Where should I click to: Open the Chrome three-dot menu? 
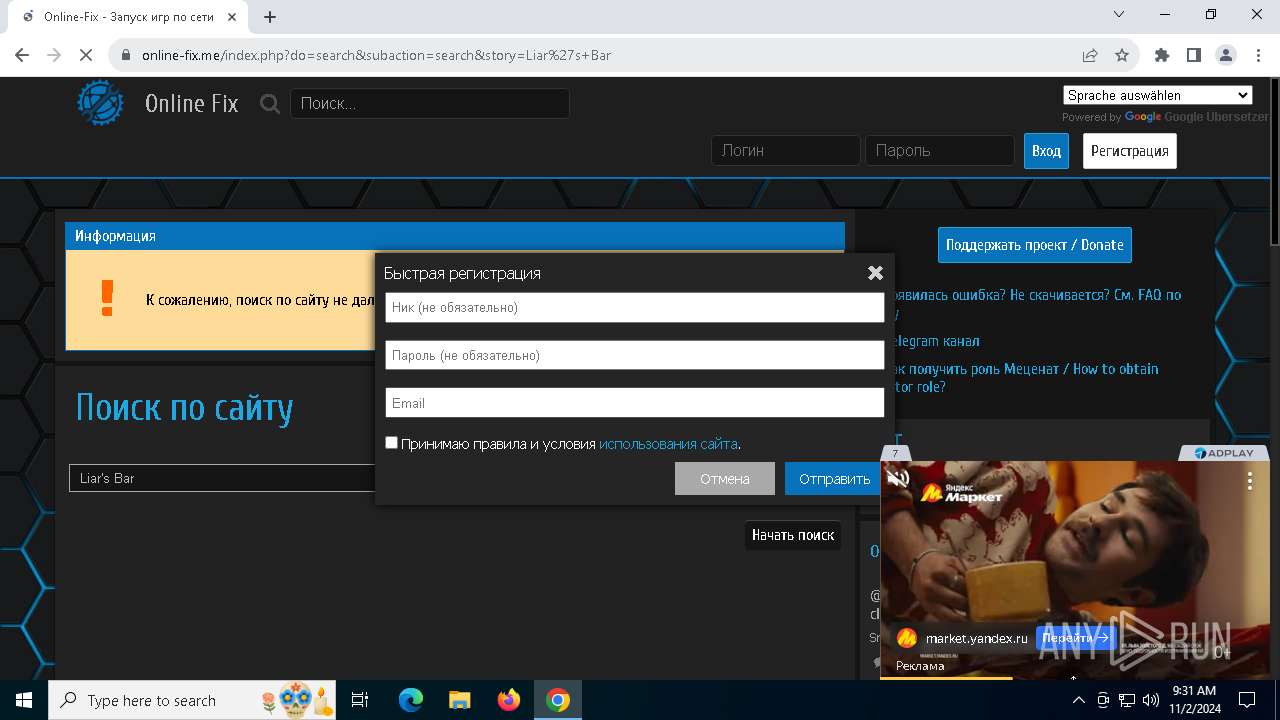point(1258,55)
